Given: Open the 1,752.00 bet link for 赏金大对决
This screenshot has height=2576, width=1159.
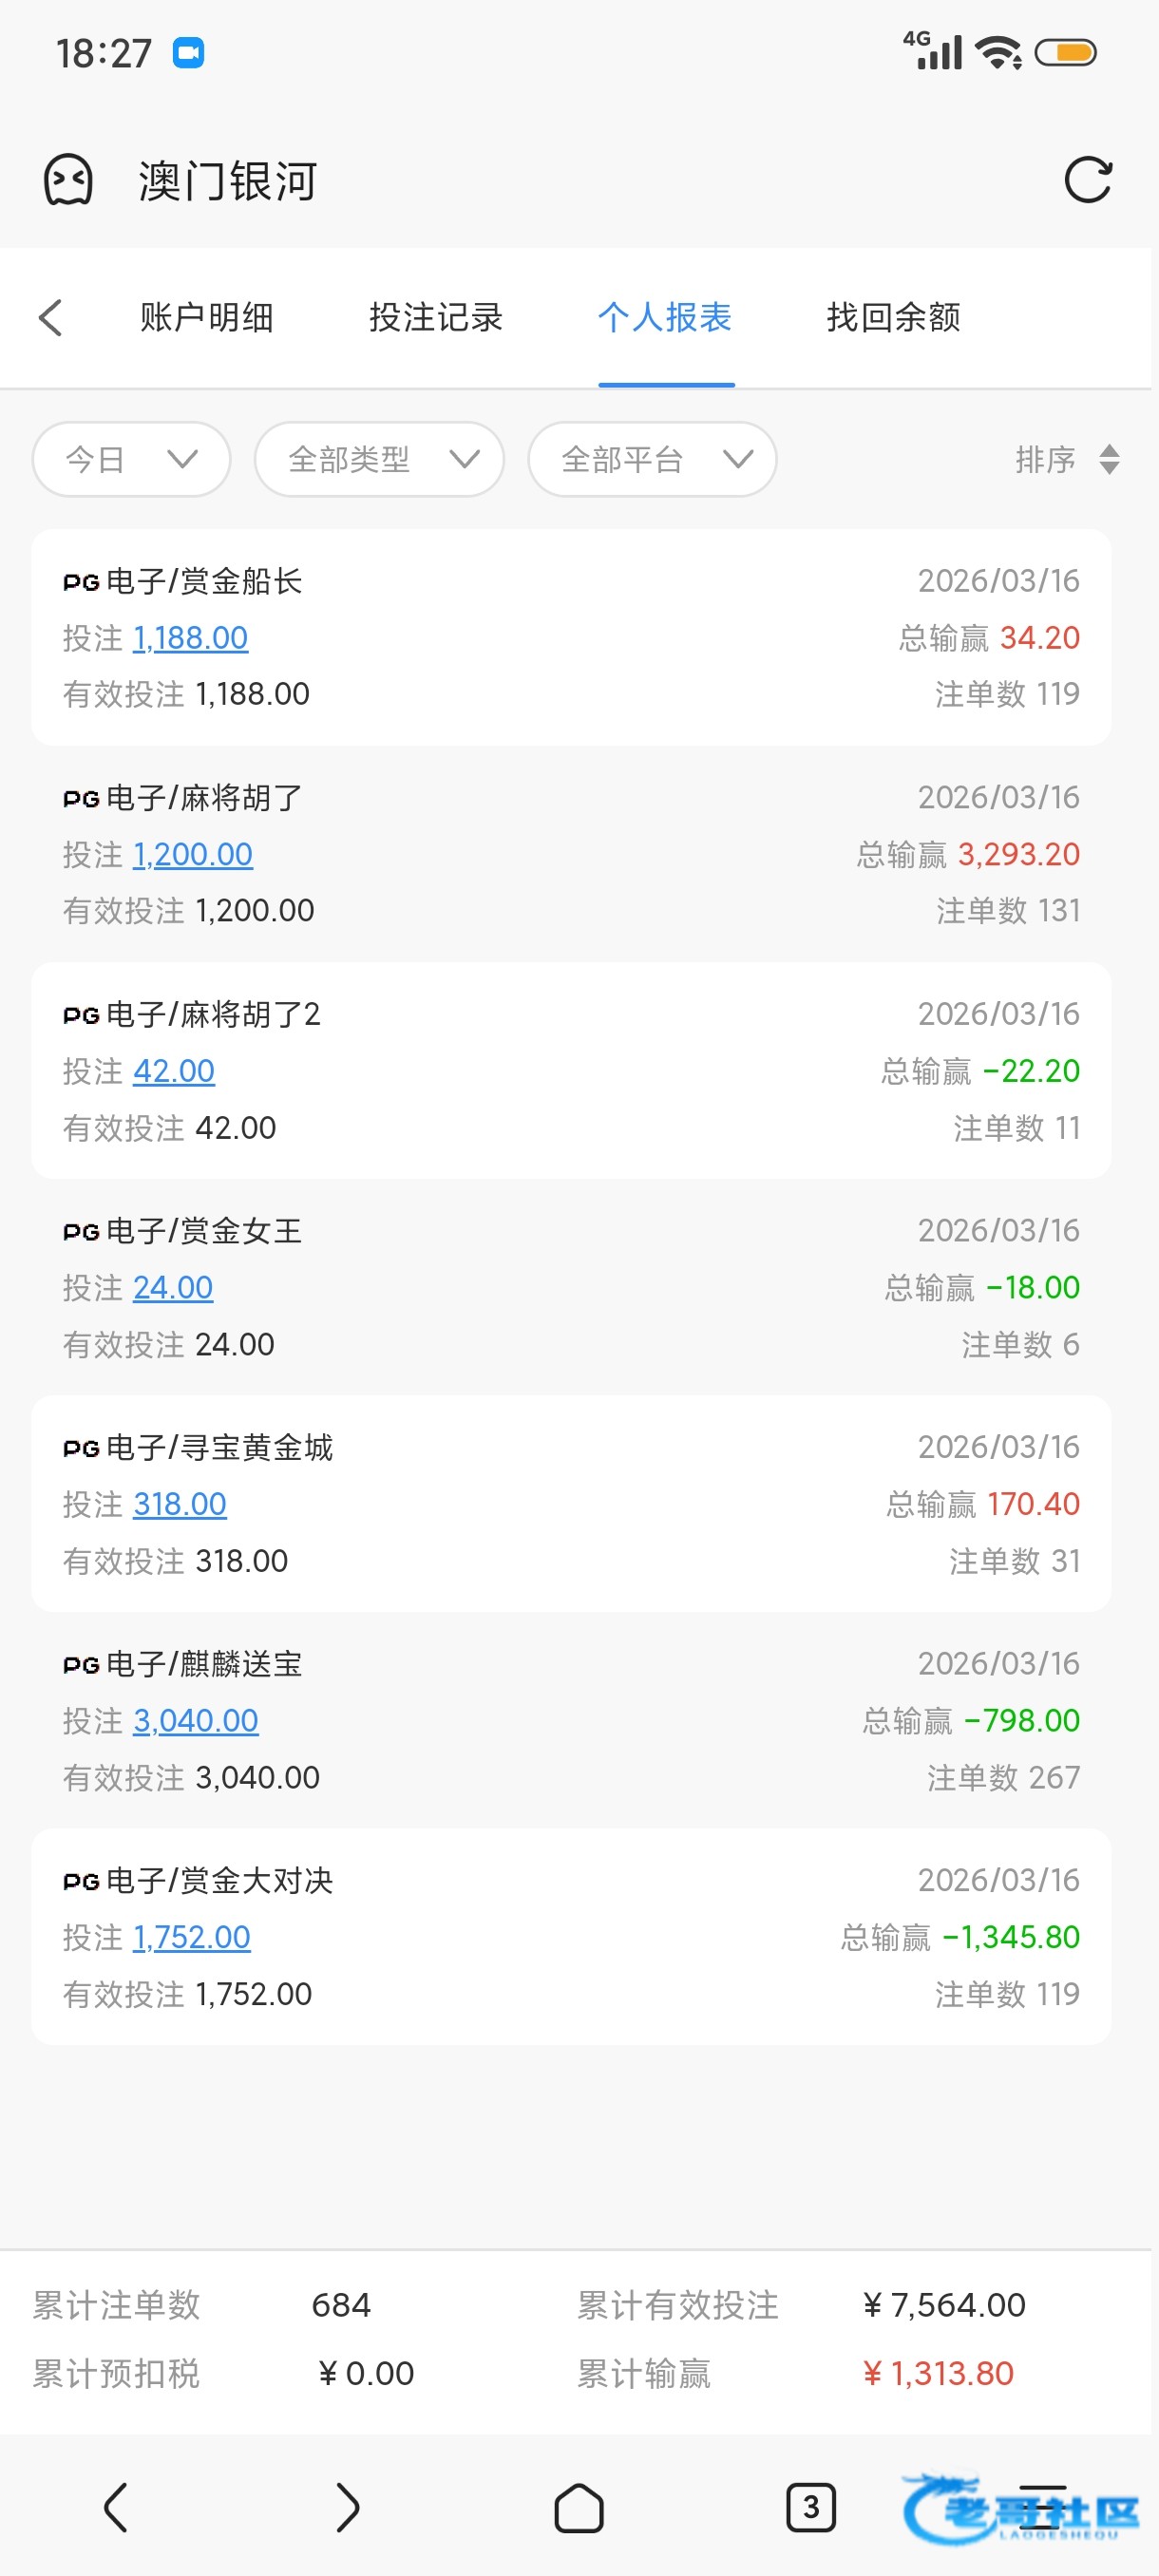Looking at the screenshot, I should 192,1938.
